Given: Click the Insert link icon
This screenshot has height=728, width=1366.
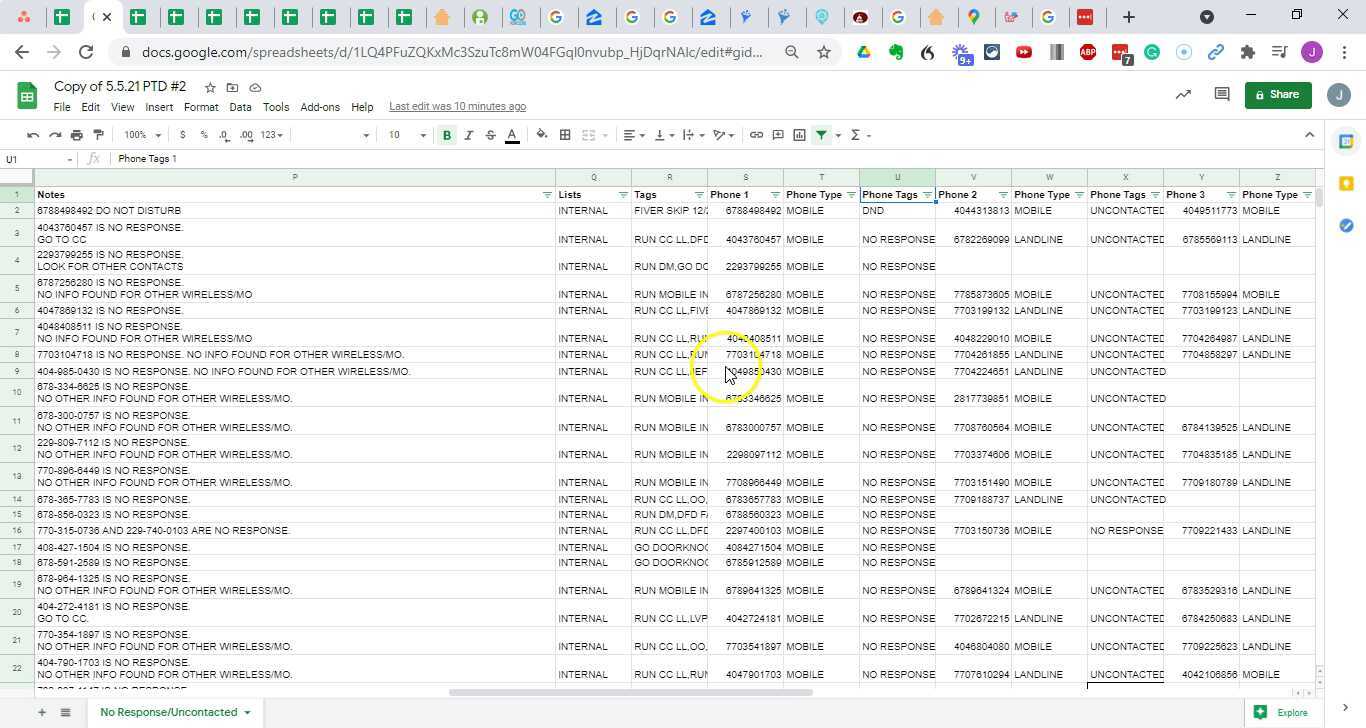Looking at the screenshot, I should pos(756,135).
